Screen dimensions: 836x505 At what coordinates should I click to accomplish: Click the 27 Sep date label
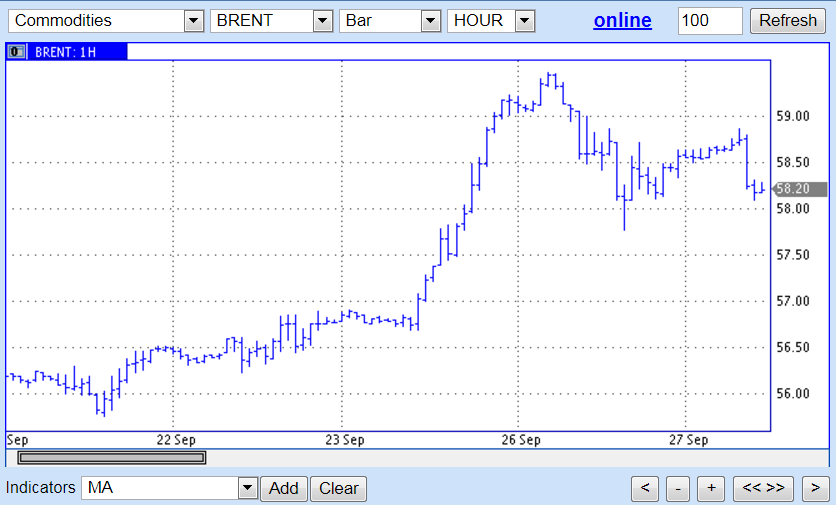689,440
